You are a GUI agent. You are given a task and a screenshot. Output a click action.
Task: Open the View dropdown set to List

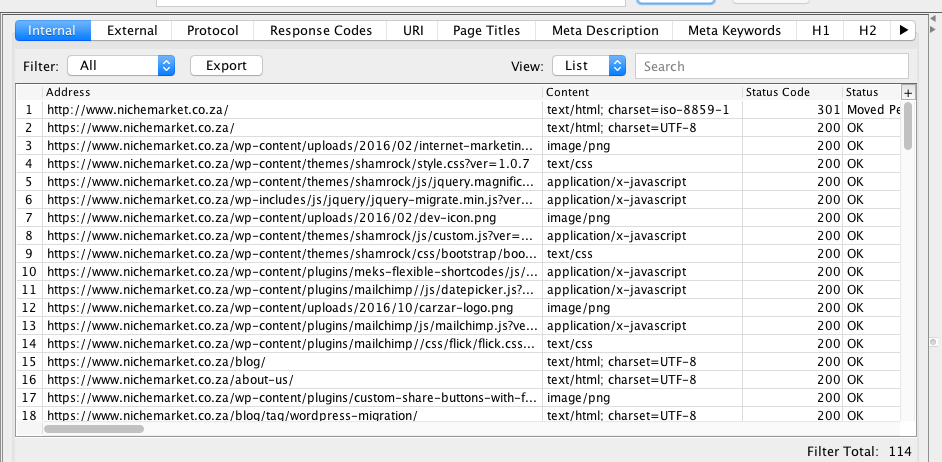pos(589,65)
